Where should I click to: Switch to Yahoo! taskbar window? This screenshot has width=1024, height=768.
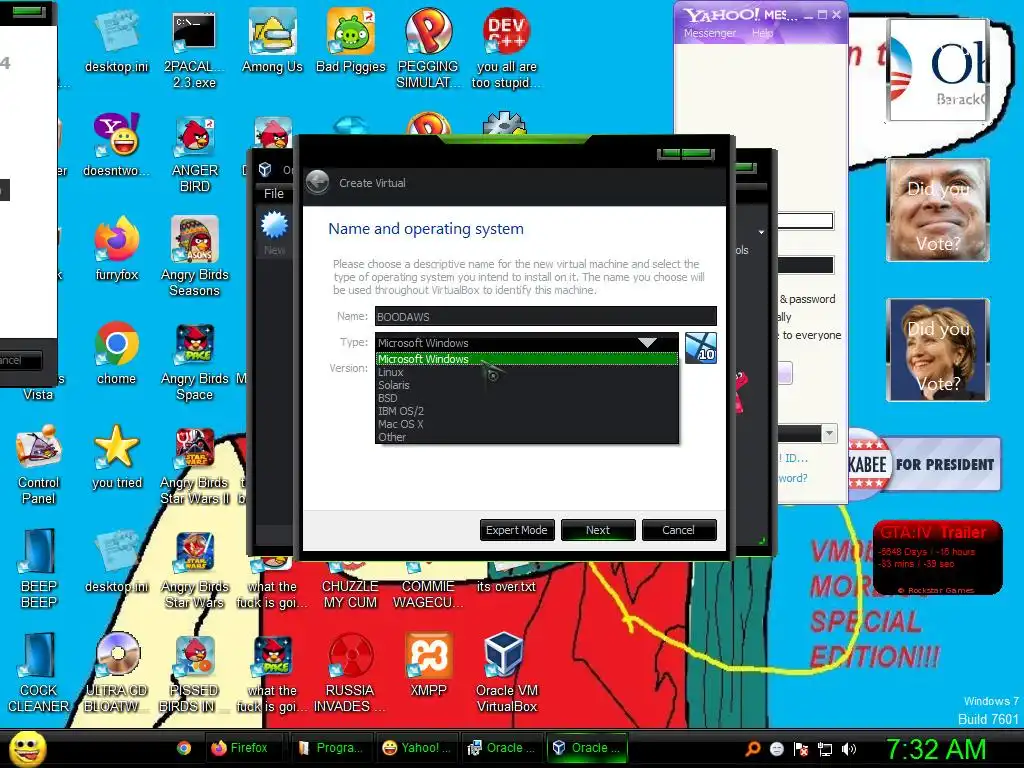(x=417, y=748)
